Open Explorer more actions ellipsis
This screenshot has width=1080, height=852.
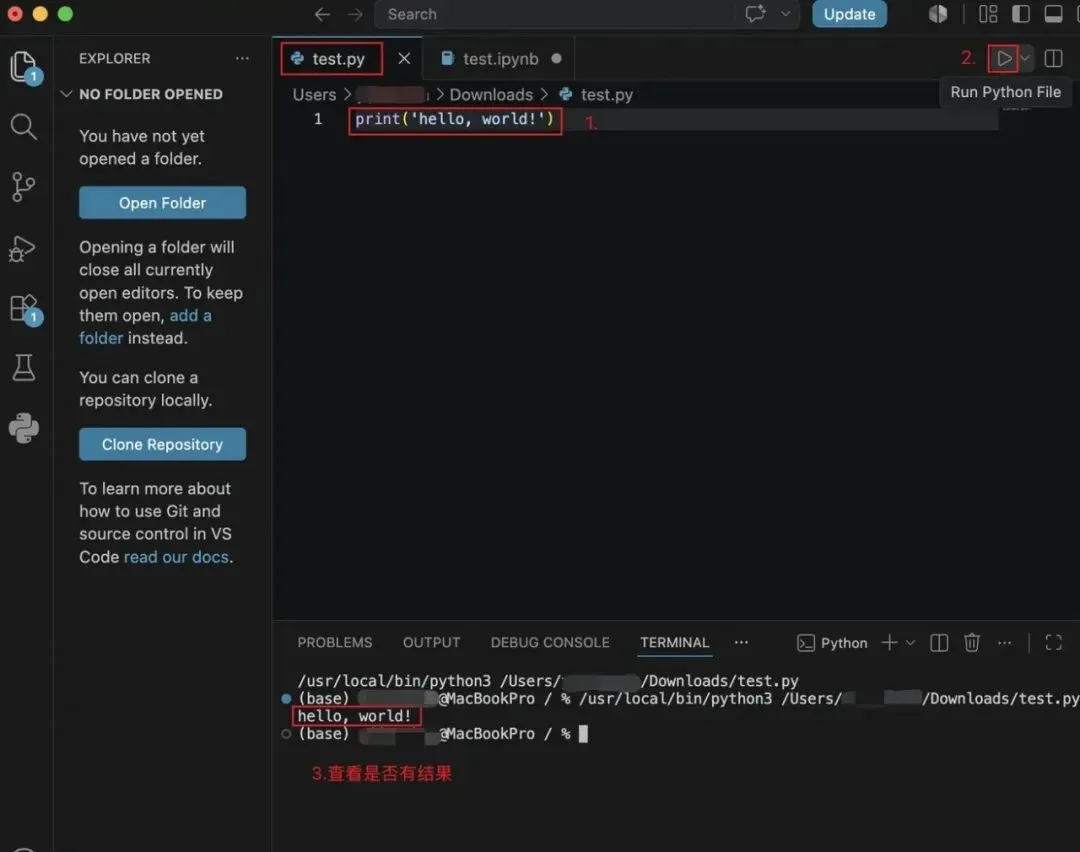point(242,59)
